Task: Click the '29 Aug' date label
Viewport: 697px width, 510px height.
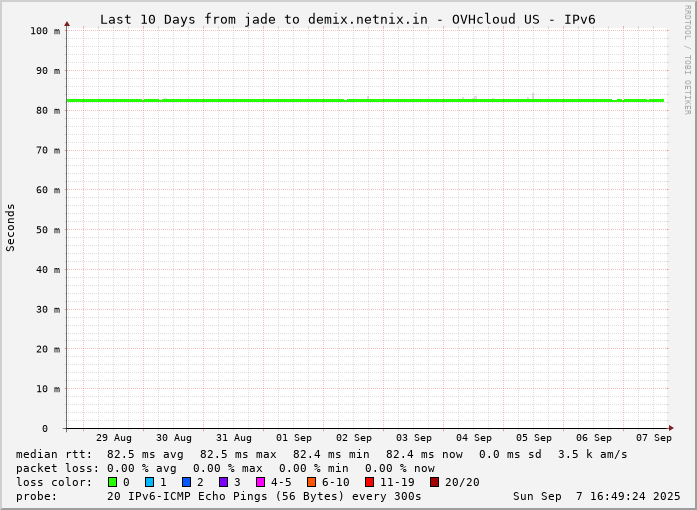Action: point(114,438)
